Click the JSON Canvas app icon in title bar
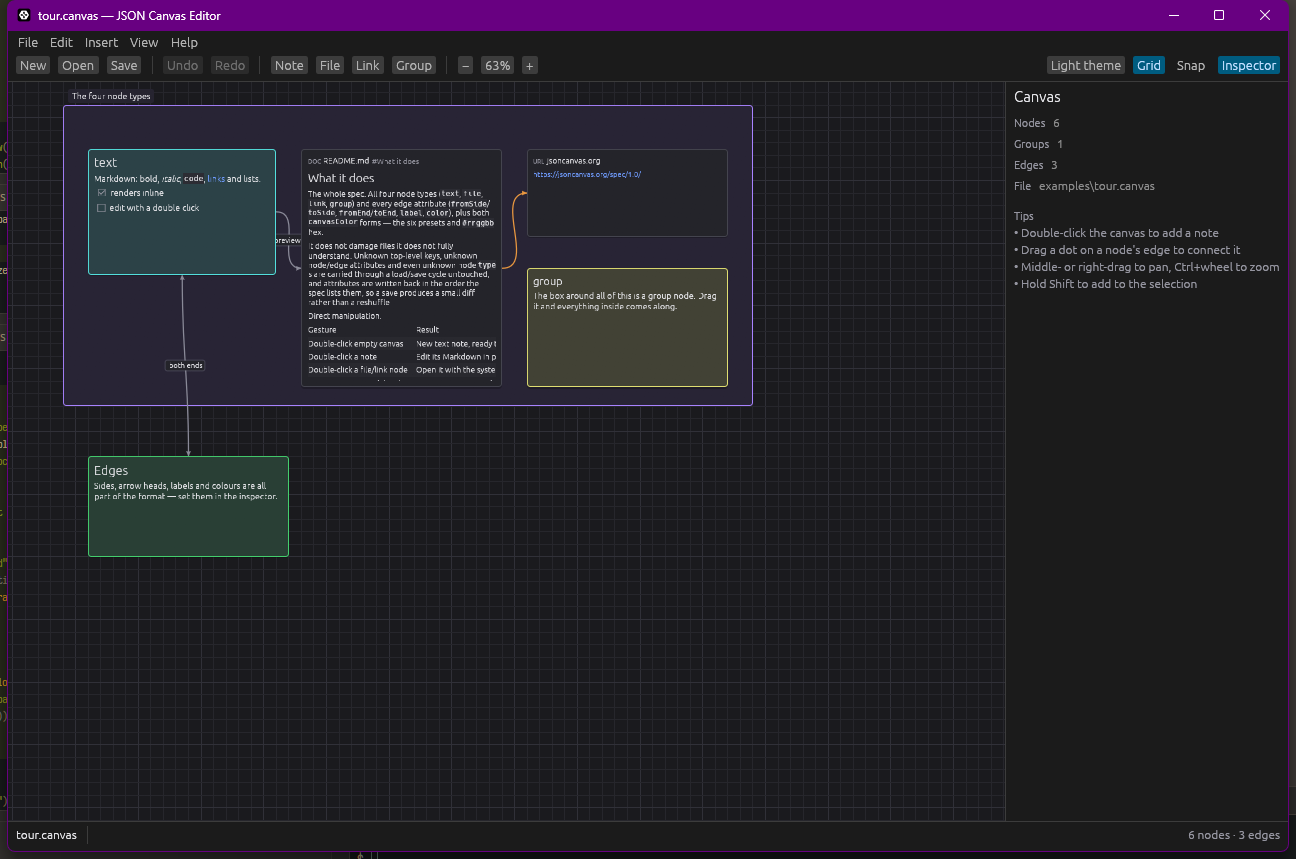The width and height of the screenshot is (1296, 859). click(24, 16)
